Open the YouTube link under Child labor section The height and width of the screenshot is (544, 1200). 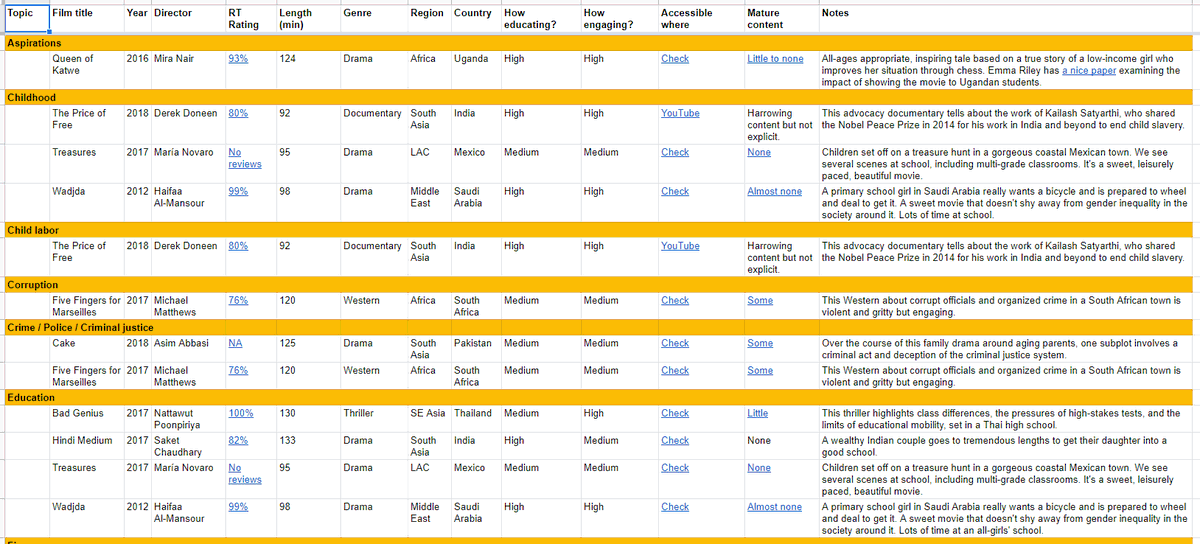(x=680, y=246)
